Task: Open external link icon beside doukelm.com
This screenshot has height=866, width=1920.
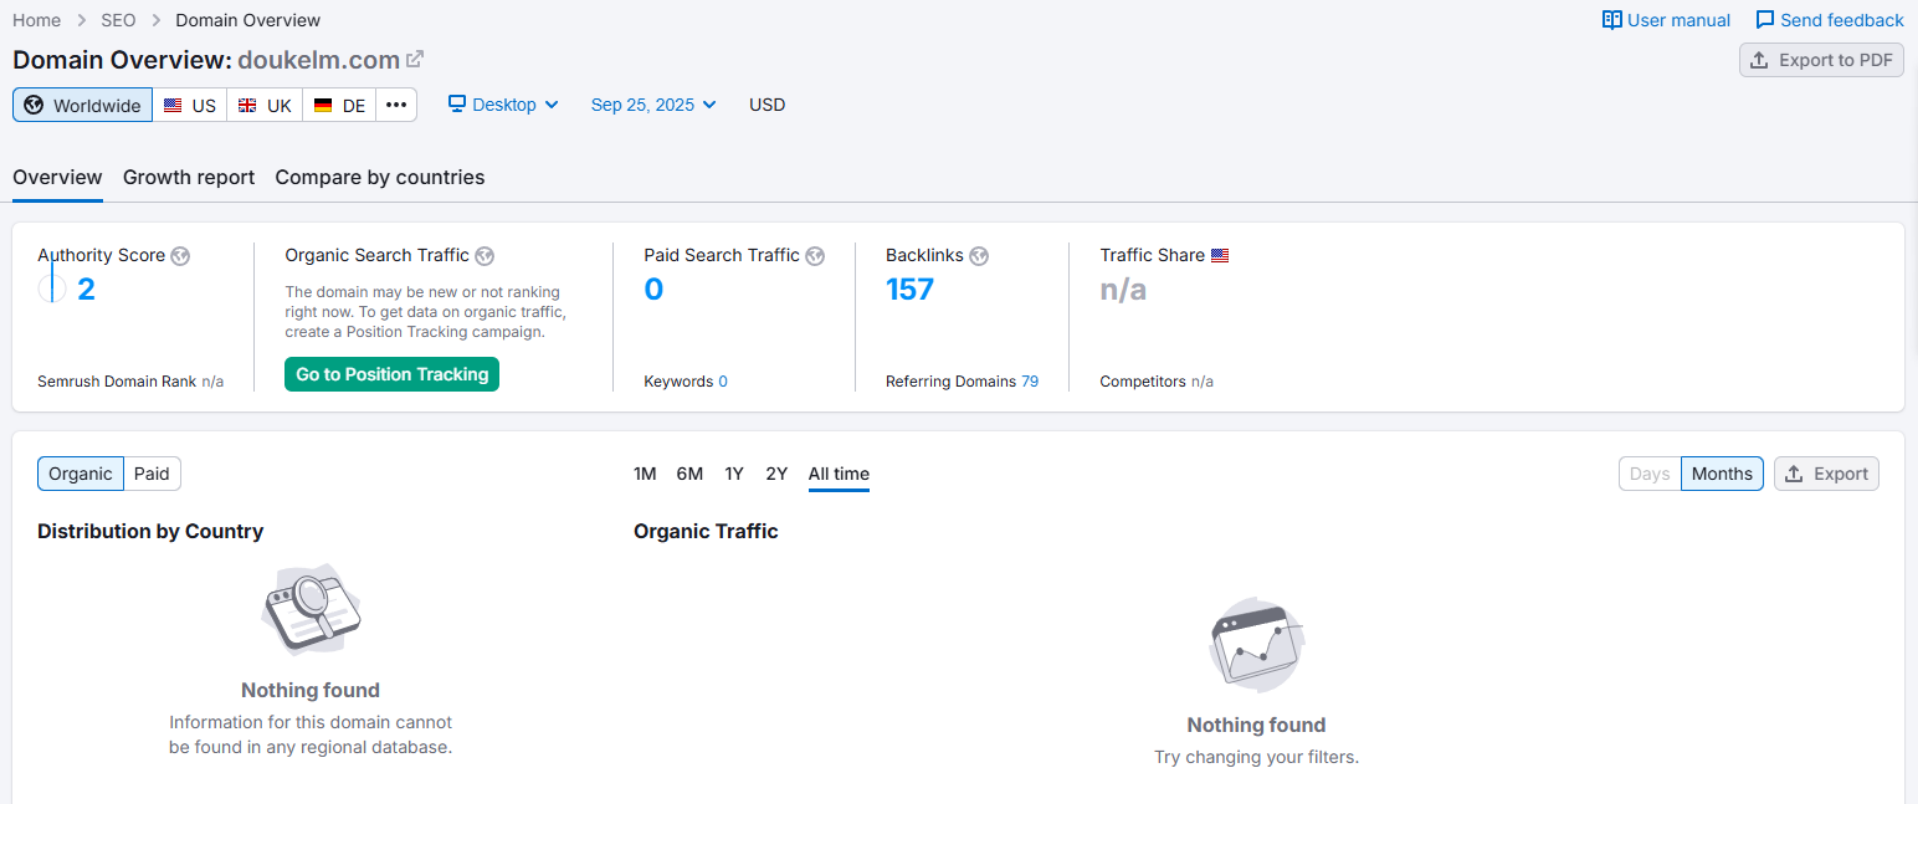Action: 415,59
